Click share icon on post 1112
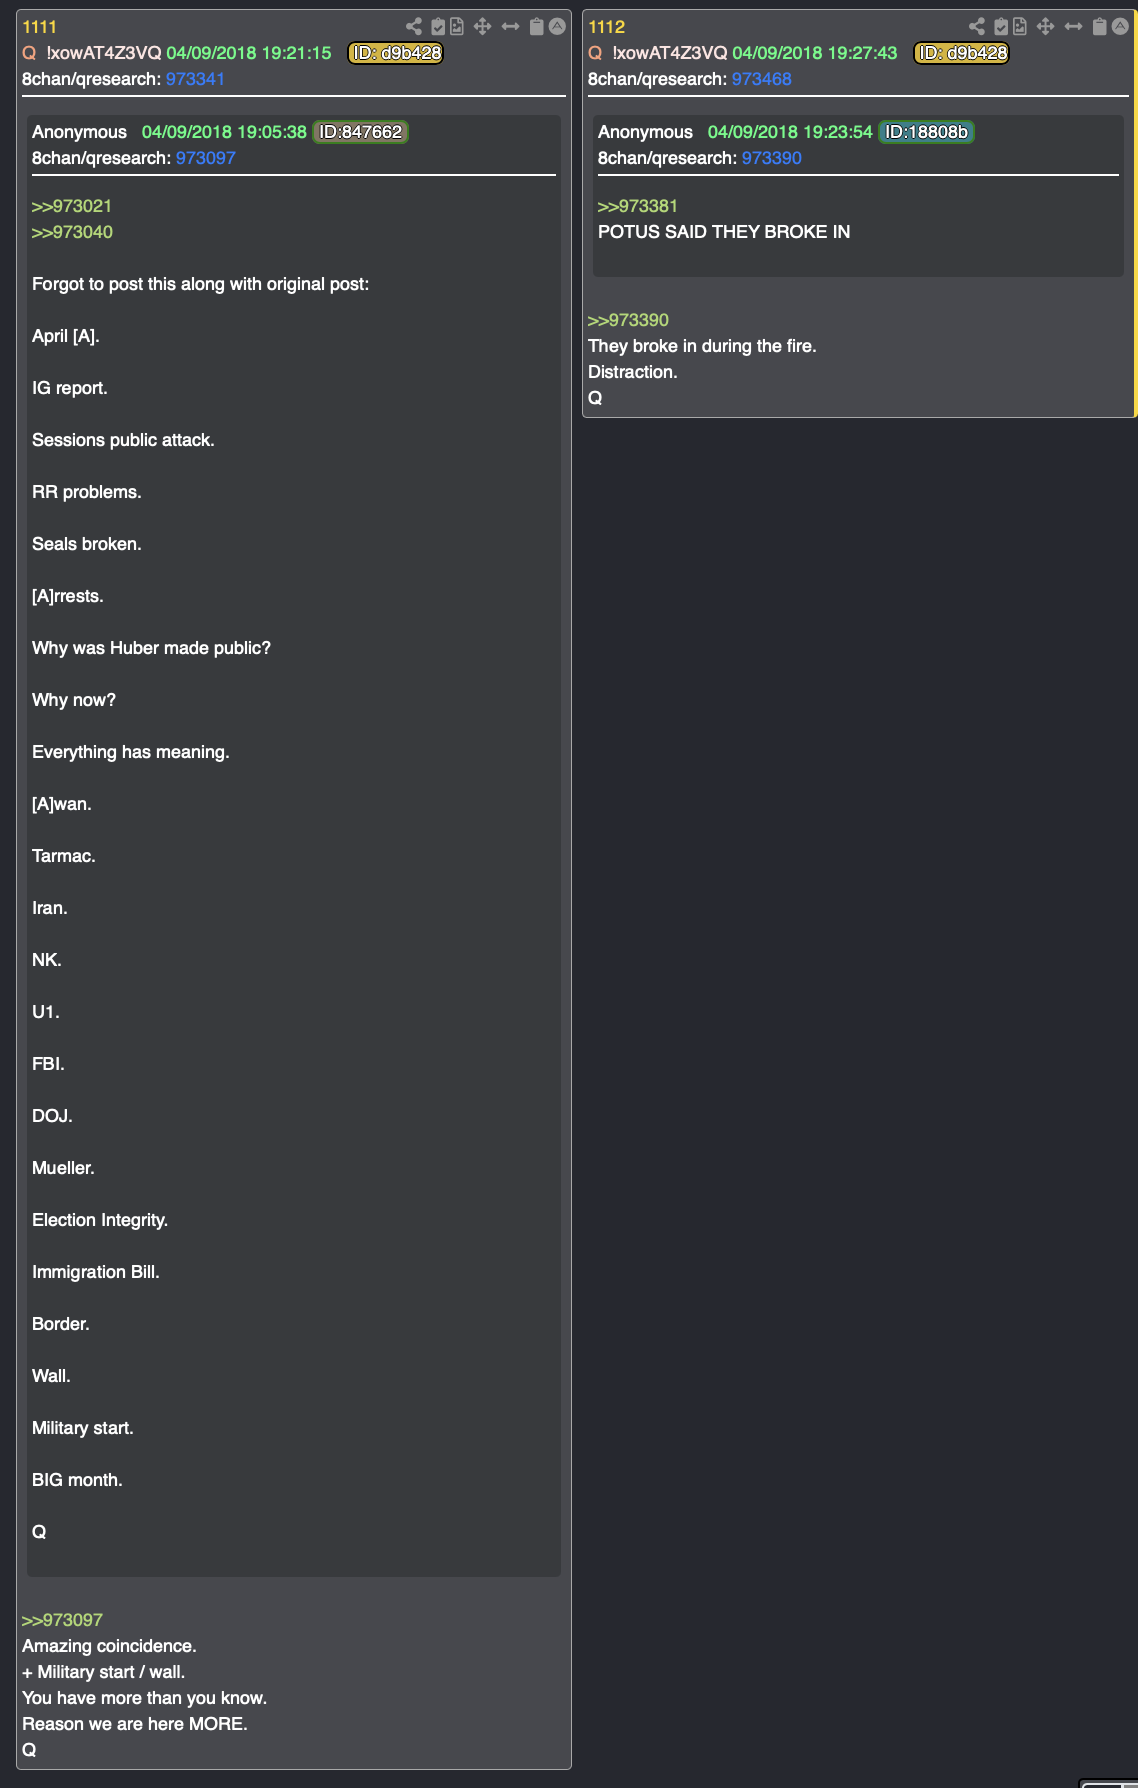This screenshot has width=1138, height=1788. click(x=977, y=27)
